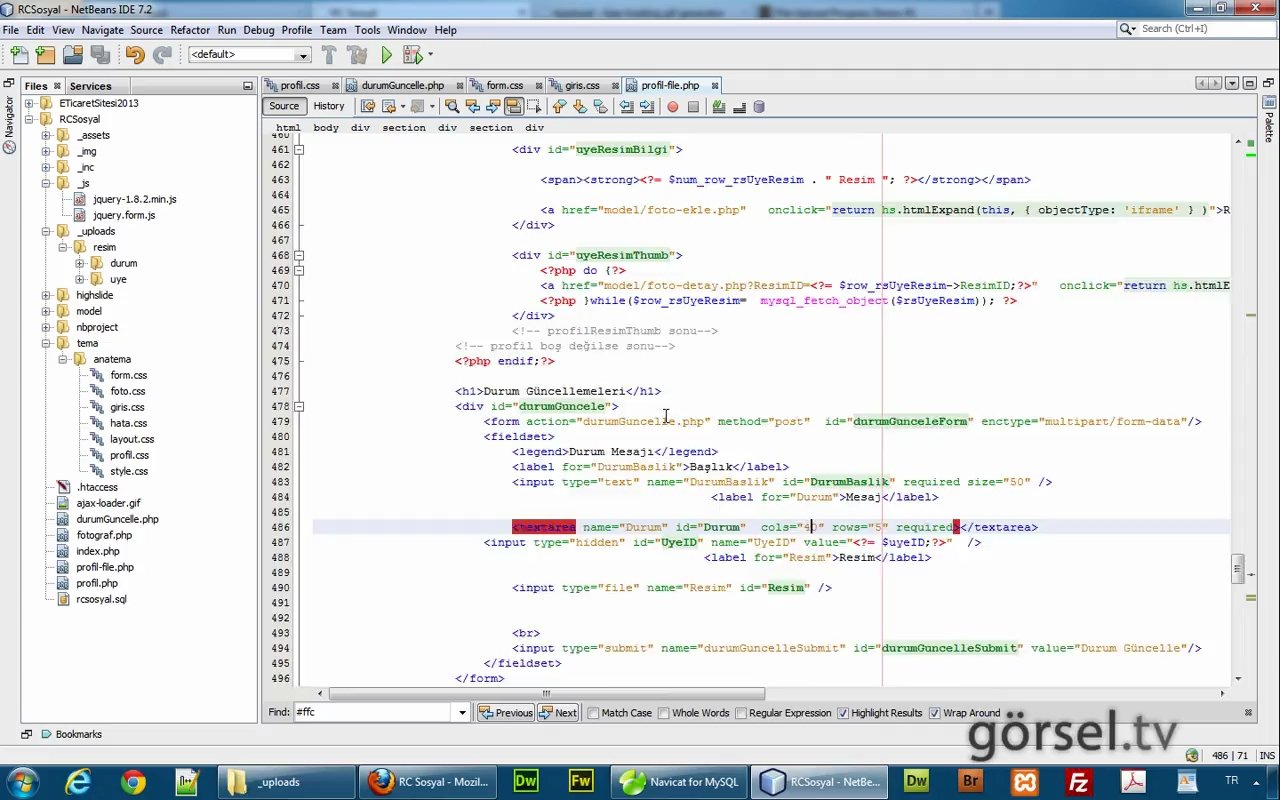This screenshot has width=1280, height=800.
Task: Select rcsosyal.sql in Files tree
Action: [101, 599]
